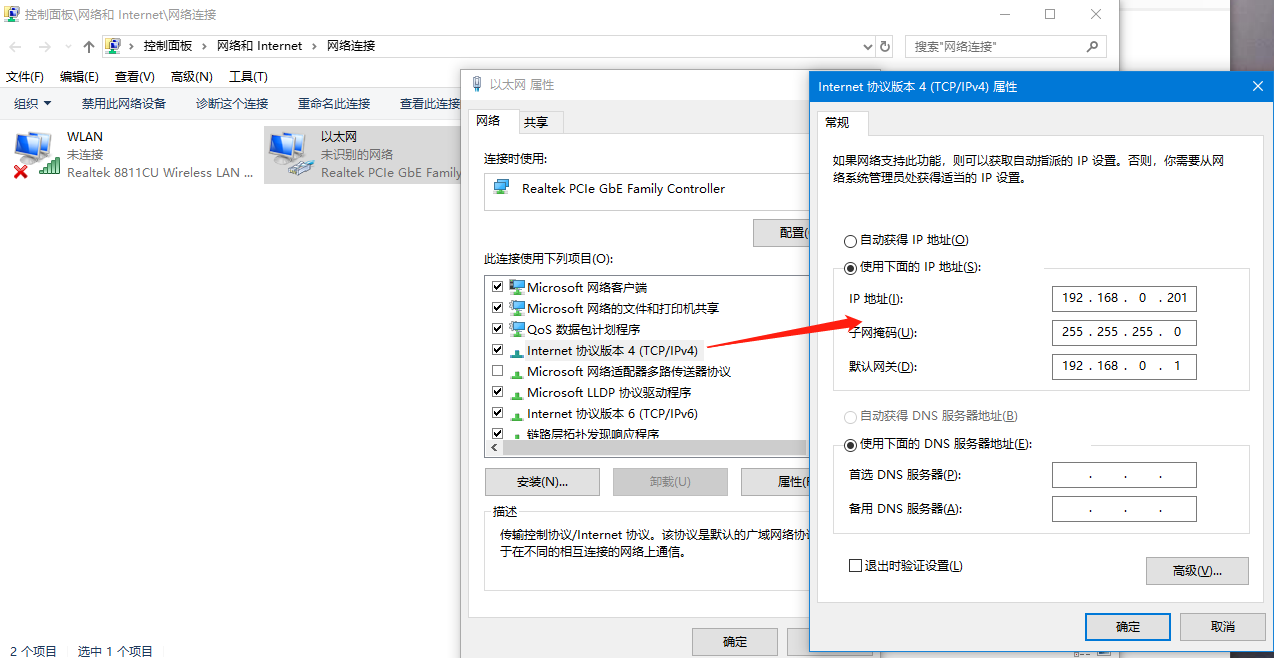Open recent locations dropdown beside forward arrow
The height and width of the screenshot is (658, 1274).
(67, 47)
